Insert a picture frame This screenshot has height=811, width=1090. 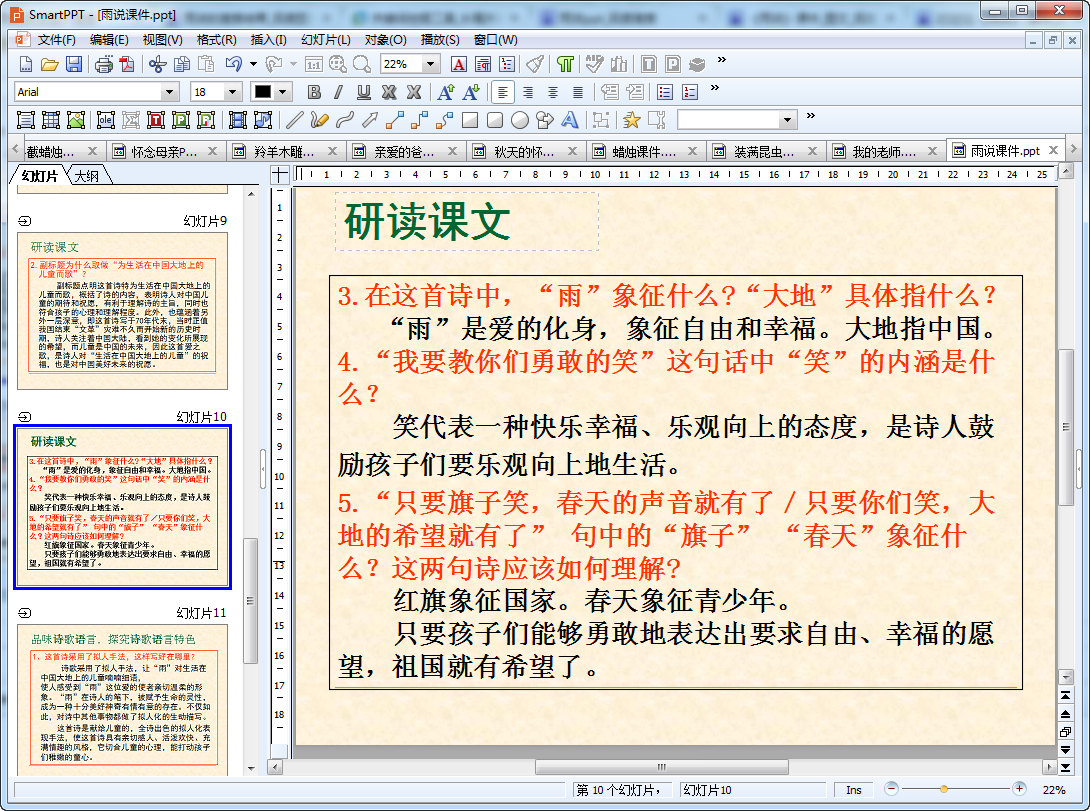(76, 120)
